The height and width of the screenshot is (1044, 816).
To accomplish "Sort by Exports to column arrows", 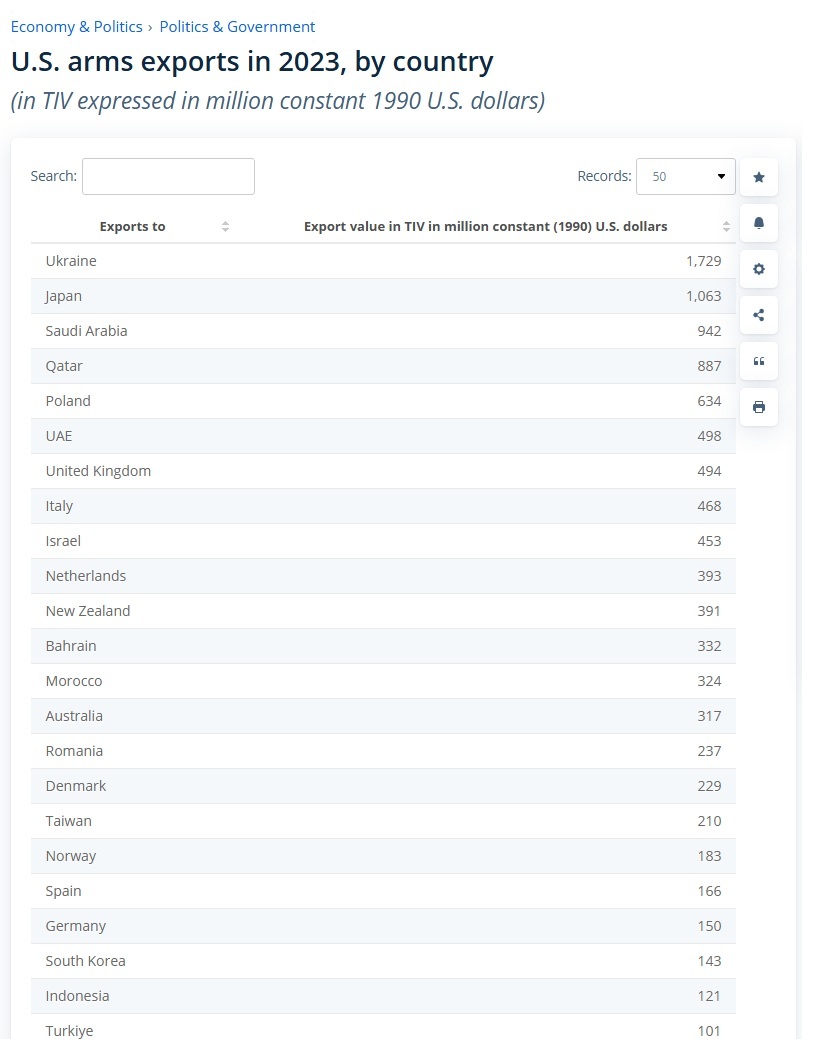I will point(225,226).
